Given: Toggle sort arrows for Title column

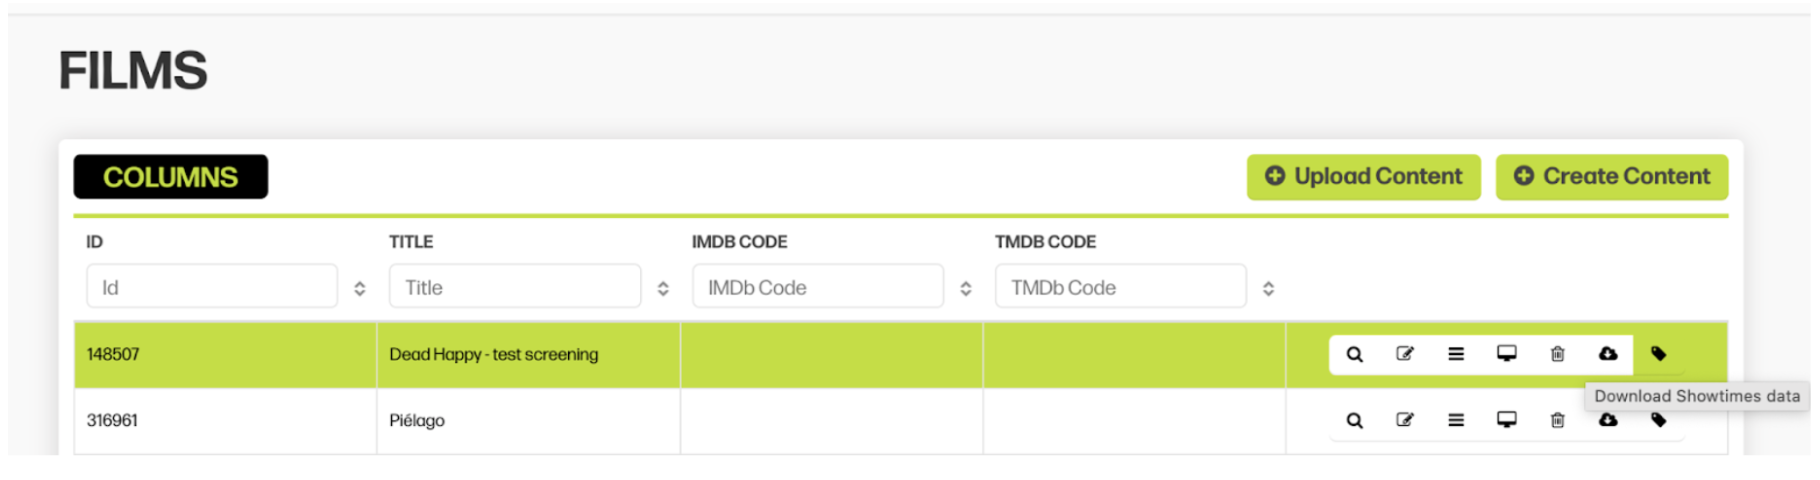Looking at the screenshot, I should (x=663, y=289).
